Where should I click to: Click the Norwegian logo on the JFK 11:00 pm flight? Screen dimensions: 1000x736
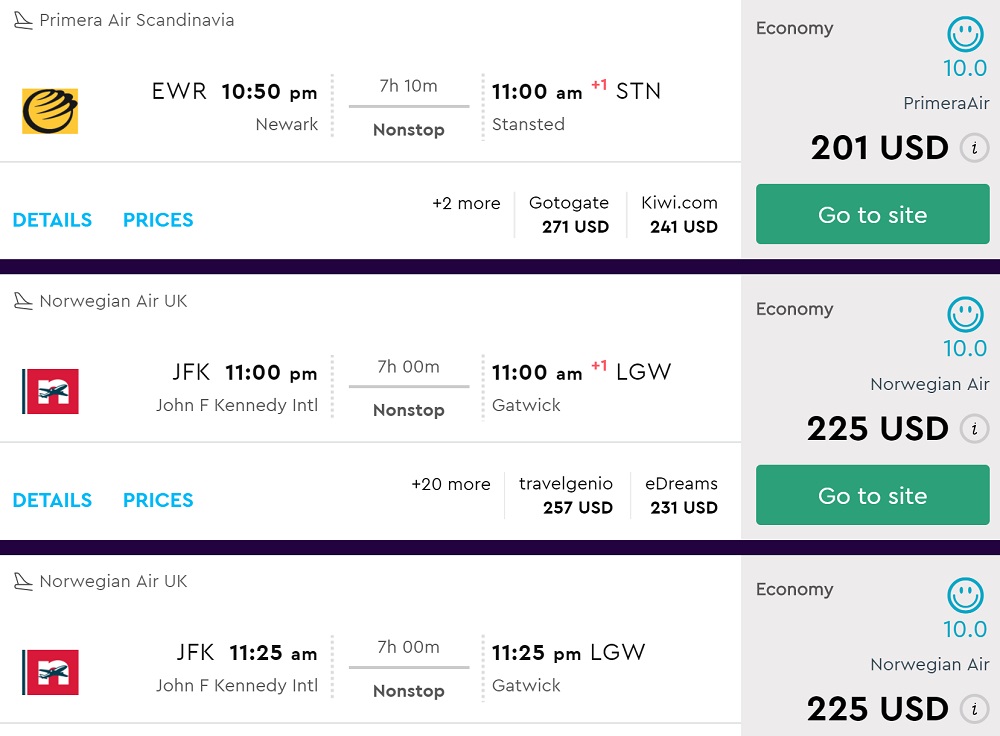tap(50, 391)
